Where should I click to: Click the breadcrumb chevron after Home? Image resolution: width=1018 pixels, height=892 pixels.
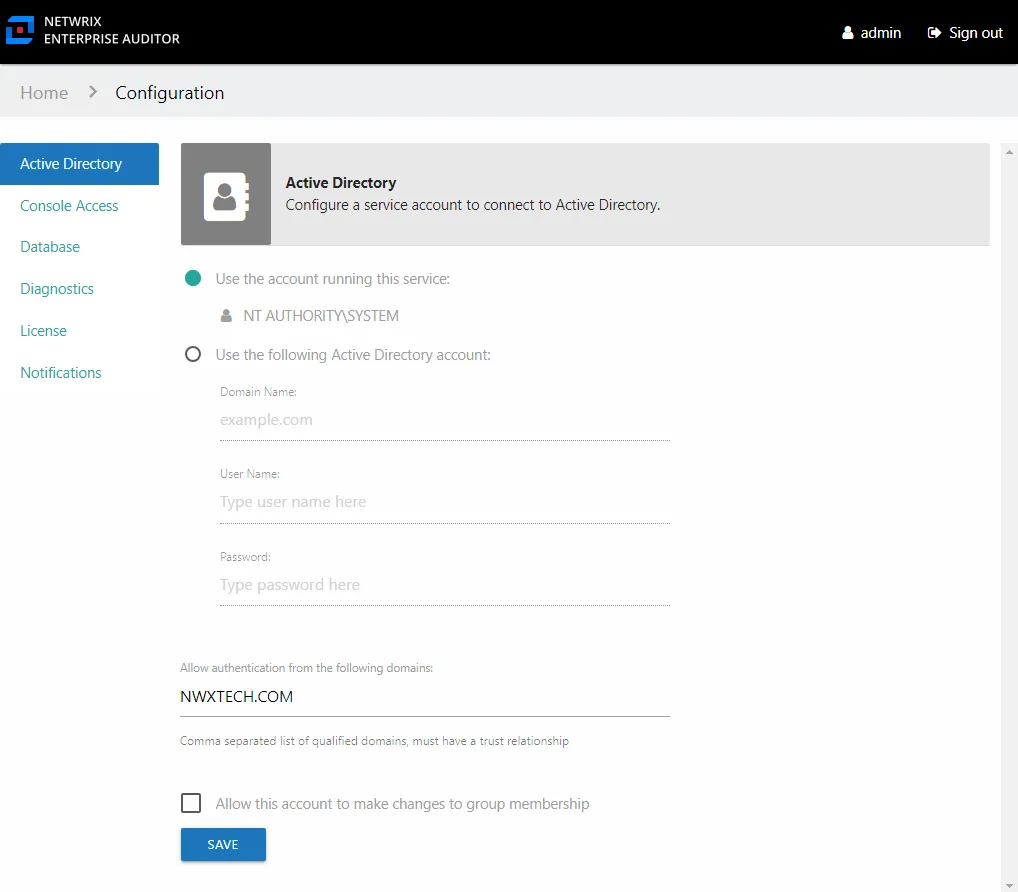[93, 92]
